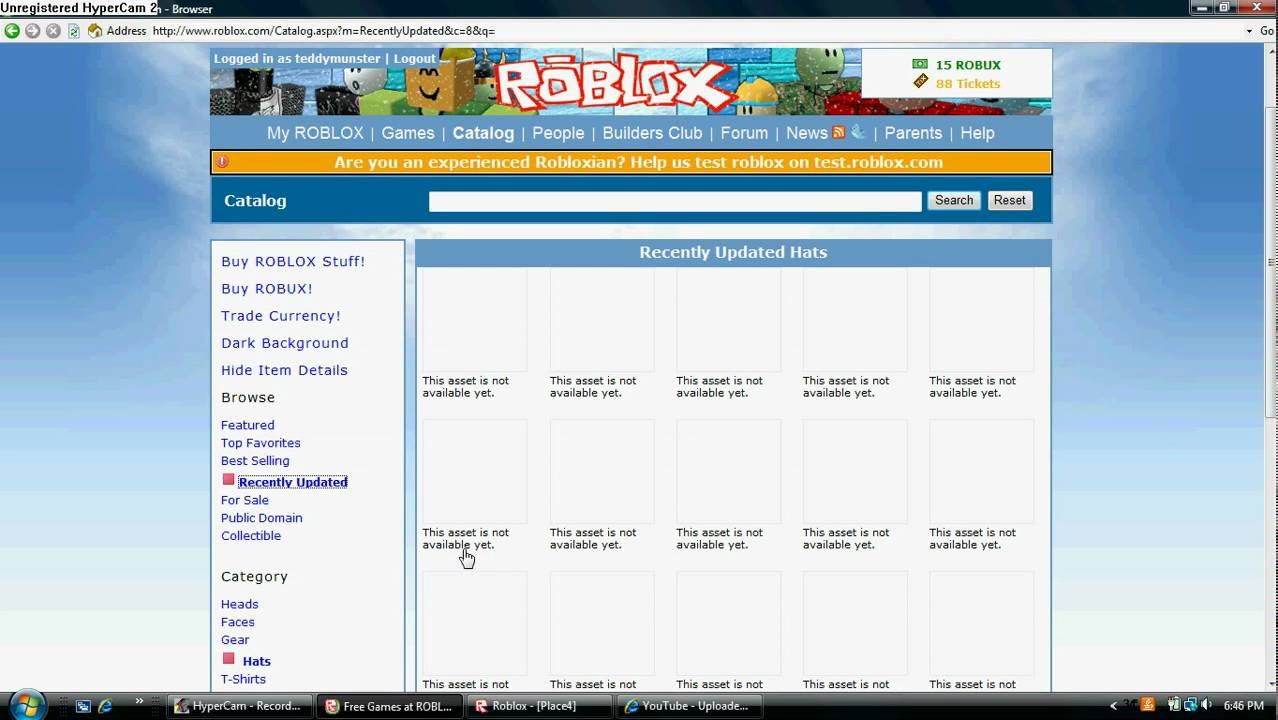Screen dimensions: 1278x720
Task: Browse Public Domain items
Action: click(261, 518)
